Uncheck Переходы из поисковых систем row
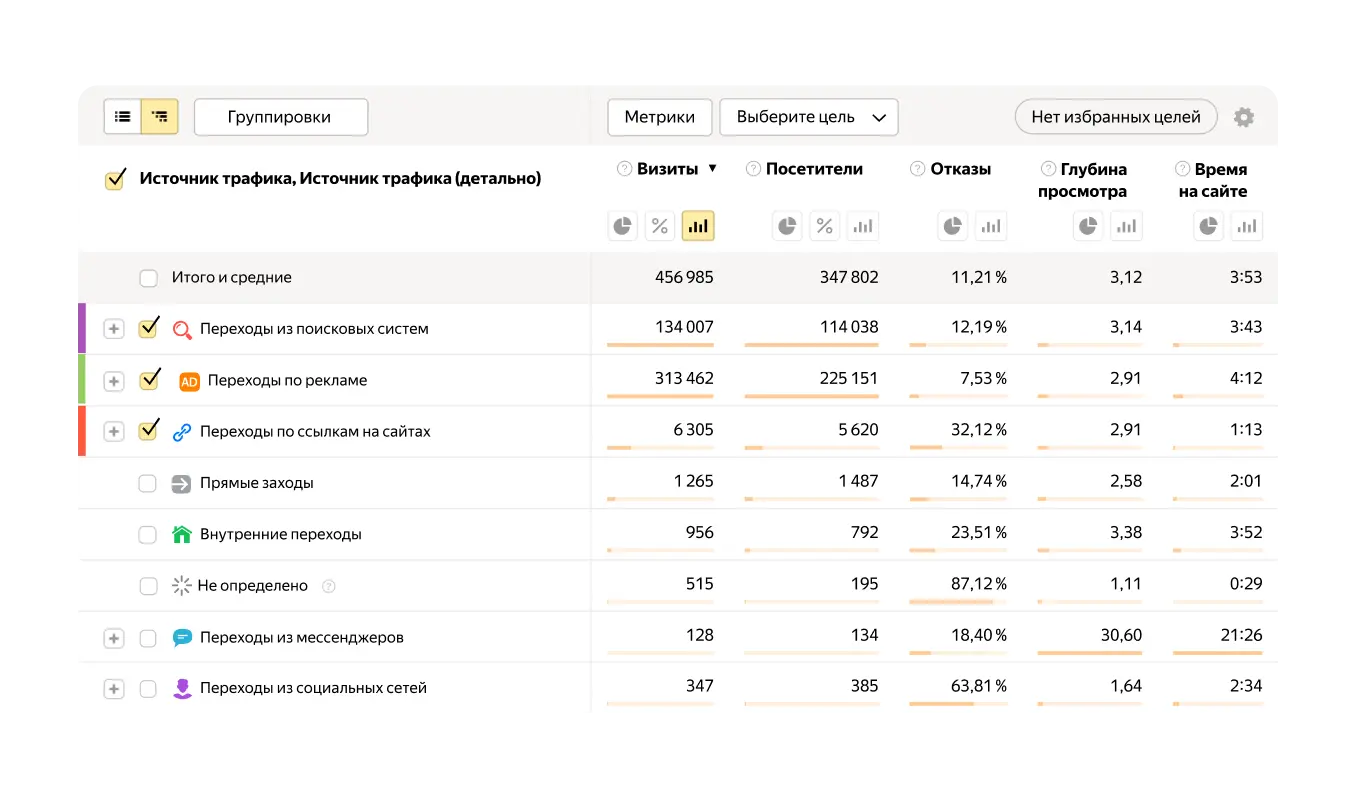This screenshot has width=1356, height=800. pyautogui.click(x=148, y=328)
